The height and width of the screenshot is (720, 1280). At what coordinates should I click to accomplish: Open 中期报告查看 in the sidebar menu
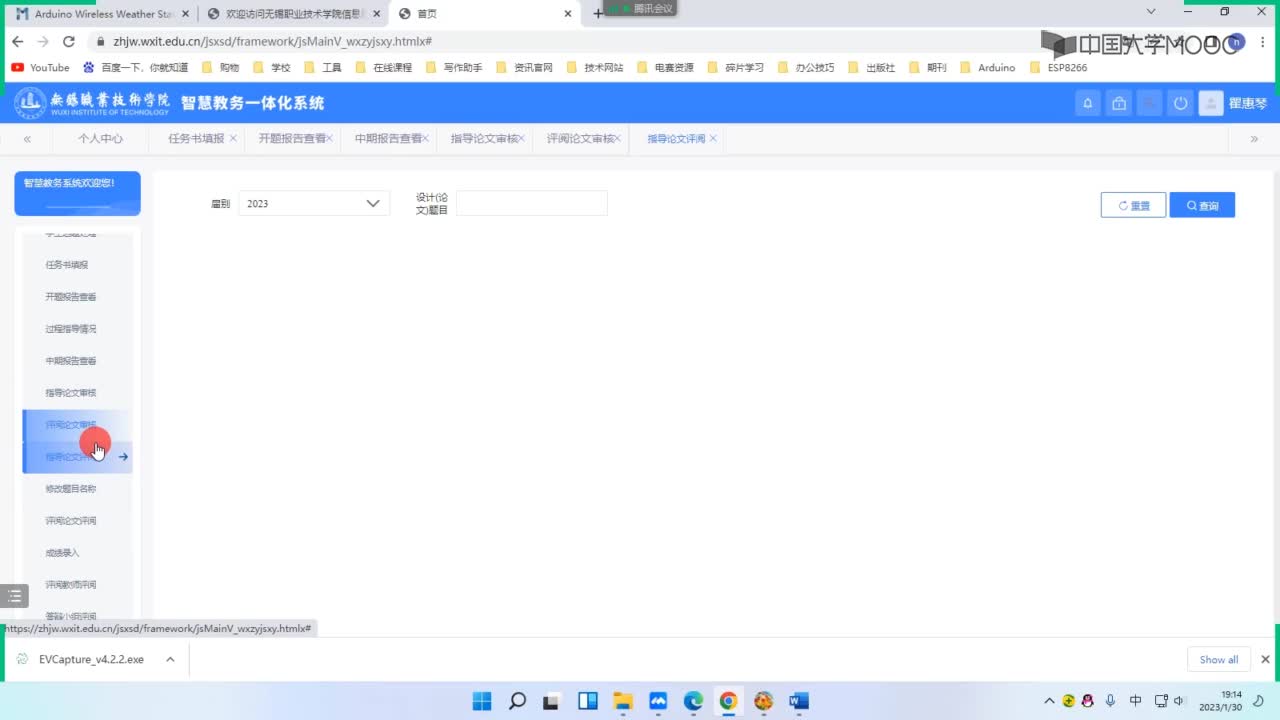tap(71, 361)
